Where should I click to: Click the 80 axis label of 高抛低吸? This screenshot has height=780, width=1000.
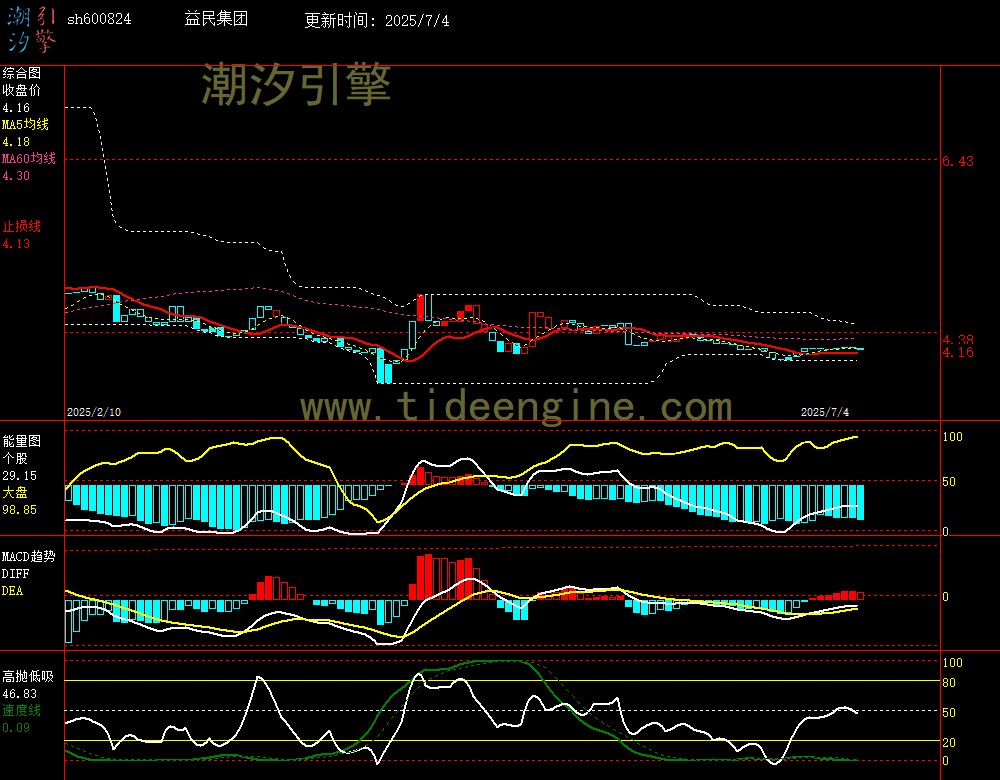click(949, 683)
